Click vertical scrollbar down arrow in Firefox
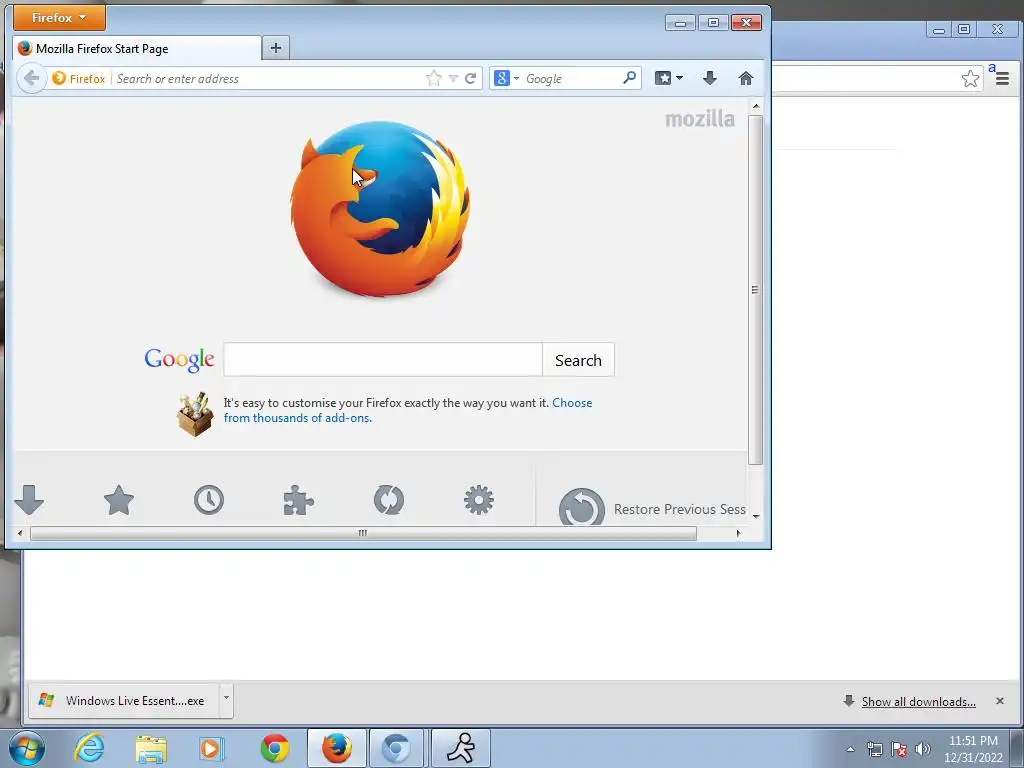Viewport: 1024px width, 768px height. coord(756,516)
